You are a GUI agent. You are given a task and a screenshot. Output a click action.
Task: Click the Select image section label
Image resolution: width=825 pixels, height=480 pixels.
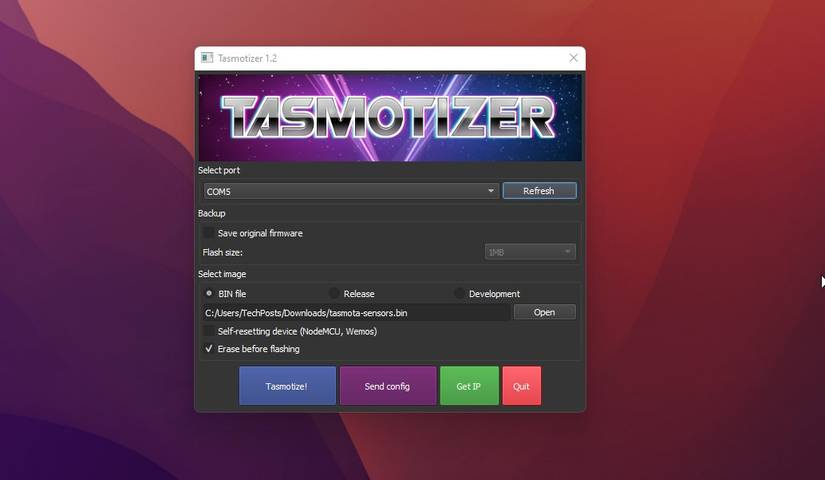pos(222,274)
